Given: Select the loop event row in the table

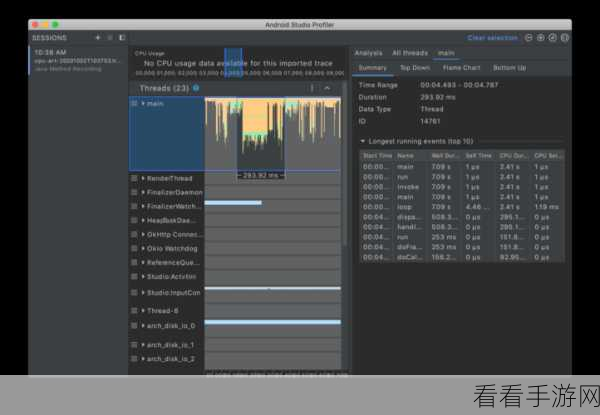Looking at the screenshot, I should [462, 207].
